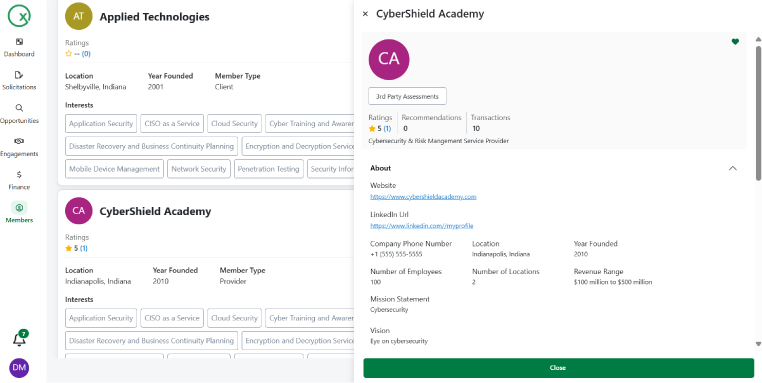The height and width of the screenshot is (383, 762).
Task: Select Applied Technologies Network Security tag
Action: [x=199, y=169]
